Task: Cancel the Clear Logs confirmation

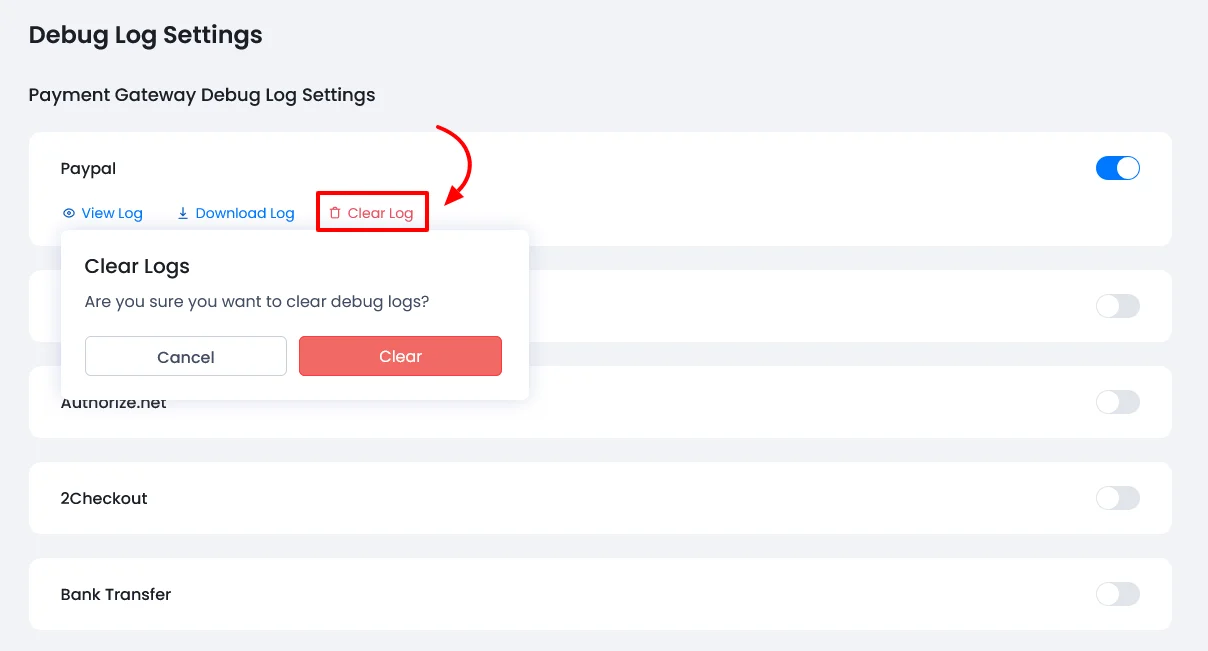Action: point(186,356)
